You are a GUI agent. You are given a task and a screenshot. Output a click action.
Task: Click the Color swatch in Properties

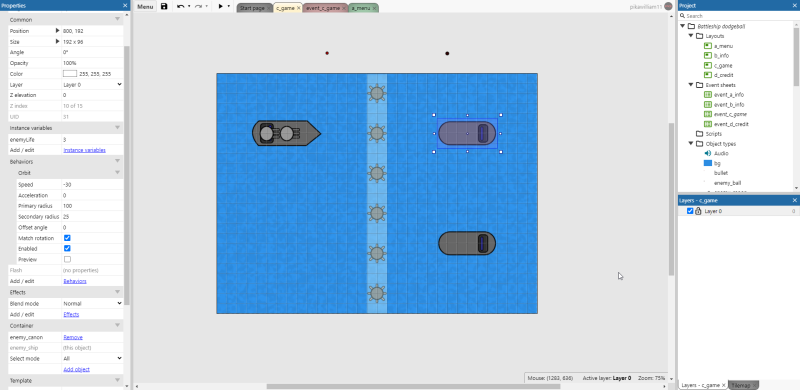tap(69, 74)
